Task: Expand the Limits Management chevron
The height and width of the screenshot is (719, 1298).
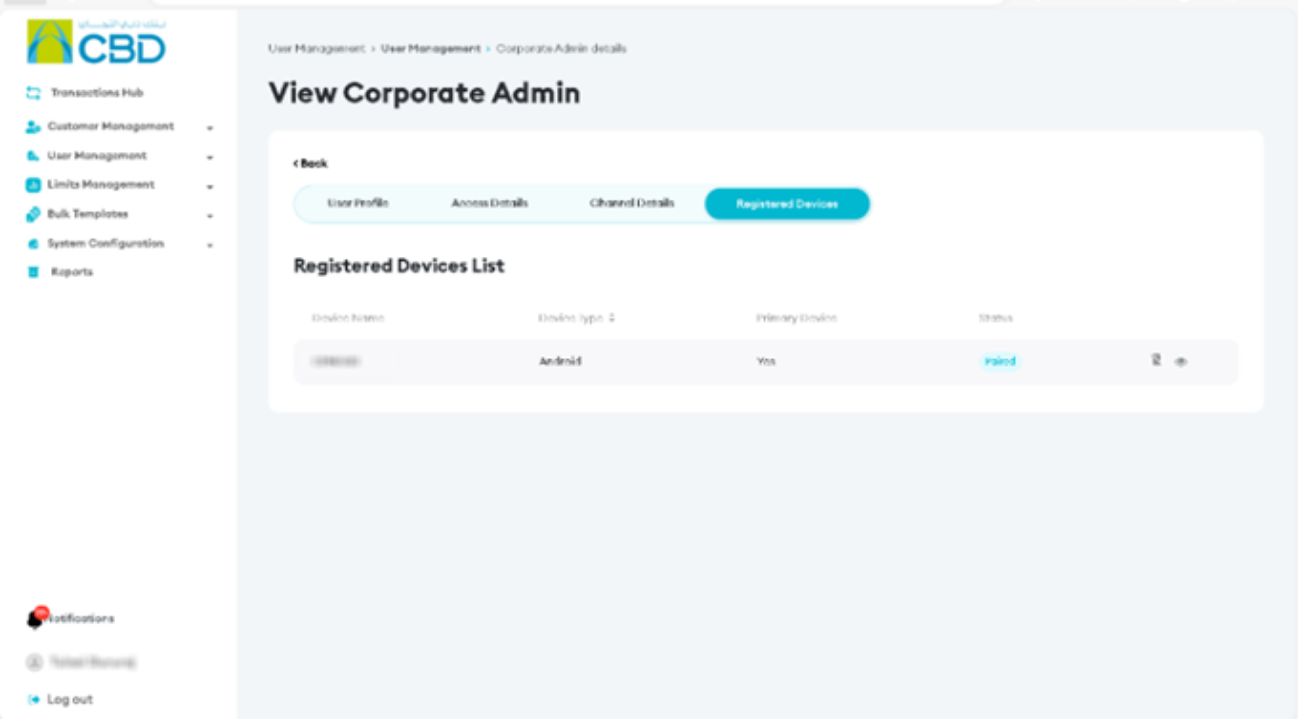Action: point(210,186)
